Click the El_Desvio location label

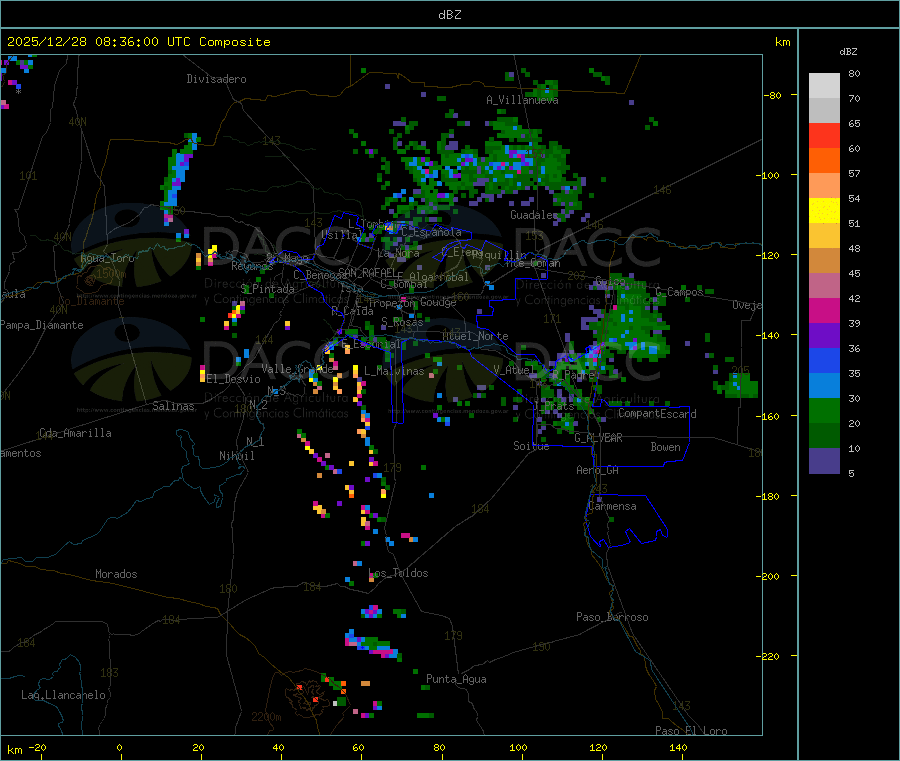click(233, 379)
